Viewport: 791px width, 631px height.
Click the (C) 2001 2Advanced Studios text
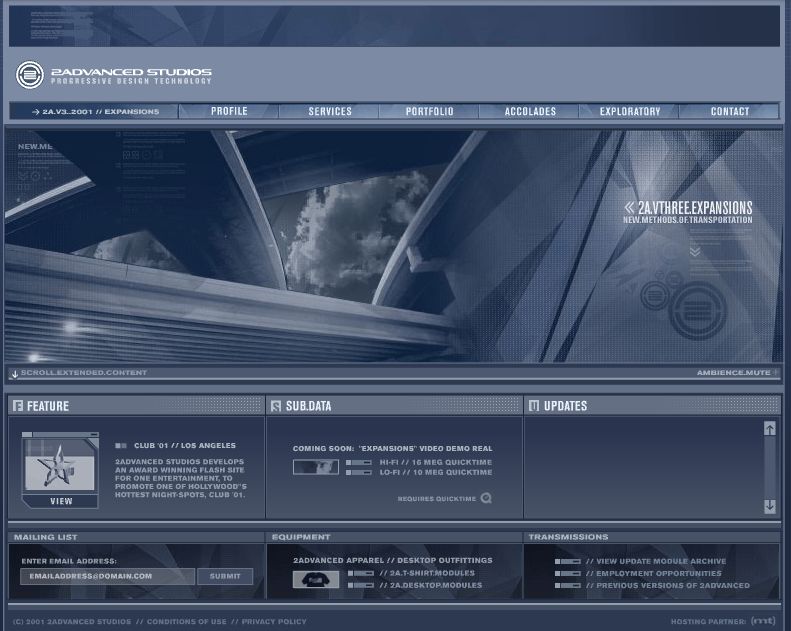pos(72,621)
